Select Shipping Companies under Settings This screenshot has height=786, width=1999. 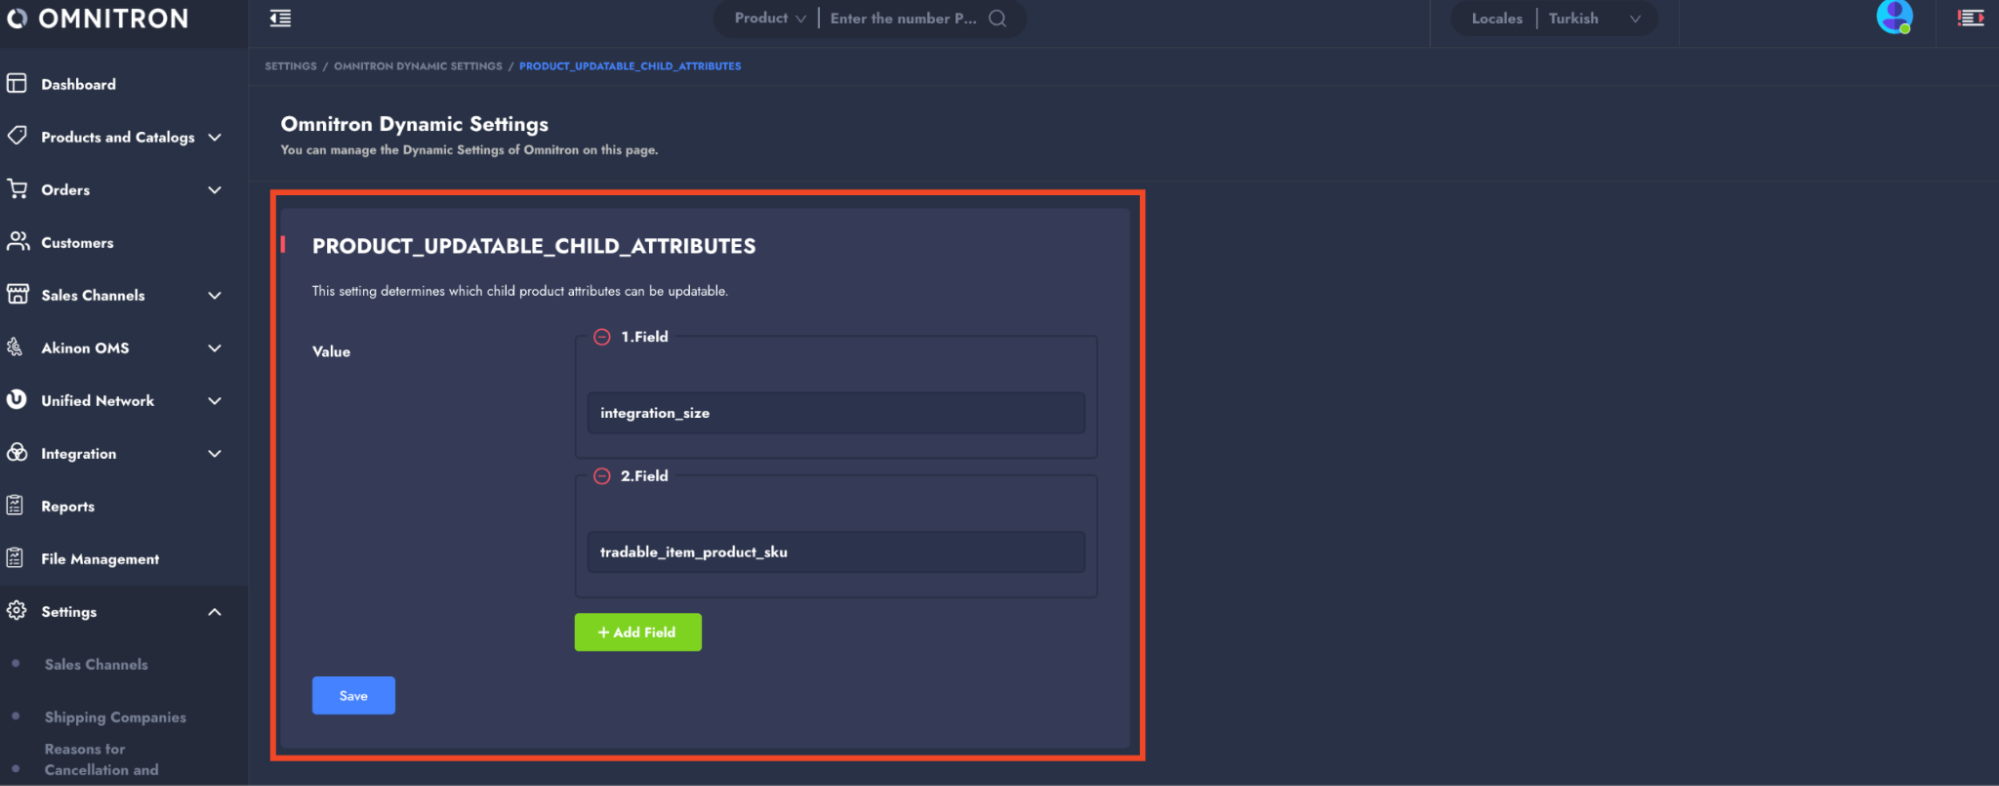115,717
